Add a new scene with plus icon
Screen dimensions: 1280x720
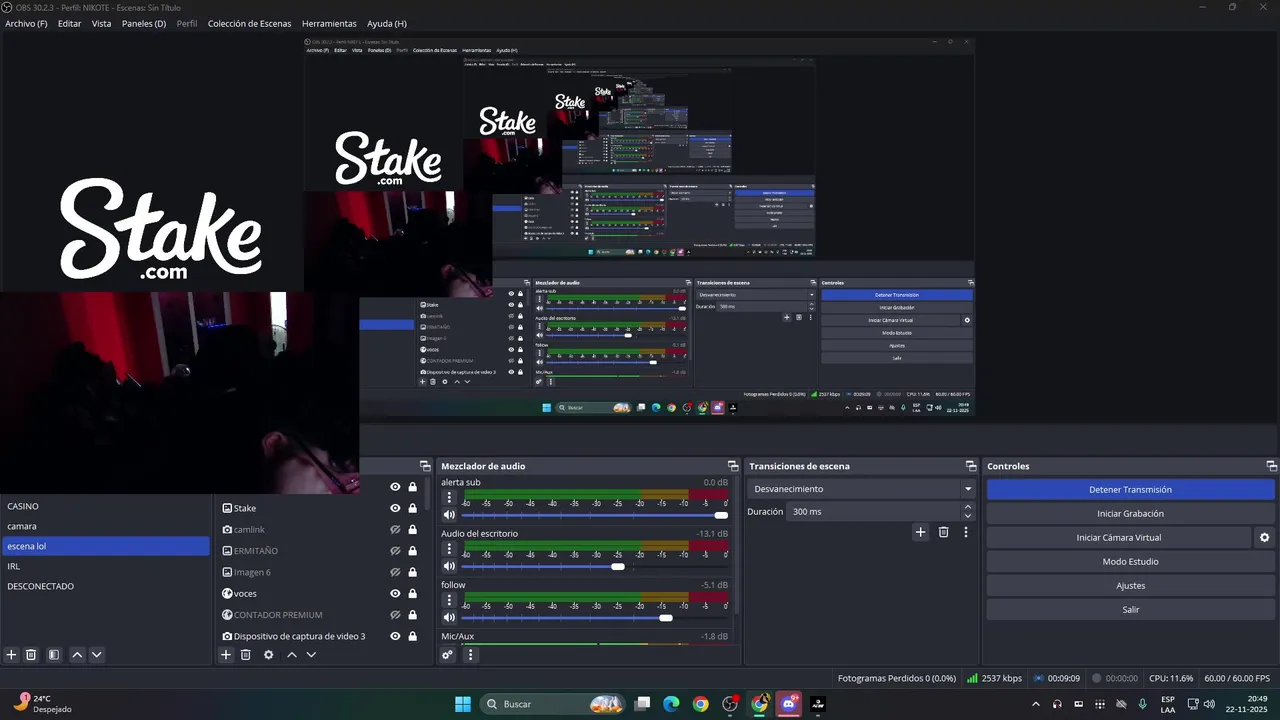tap(11, 655)
